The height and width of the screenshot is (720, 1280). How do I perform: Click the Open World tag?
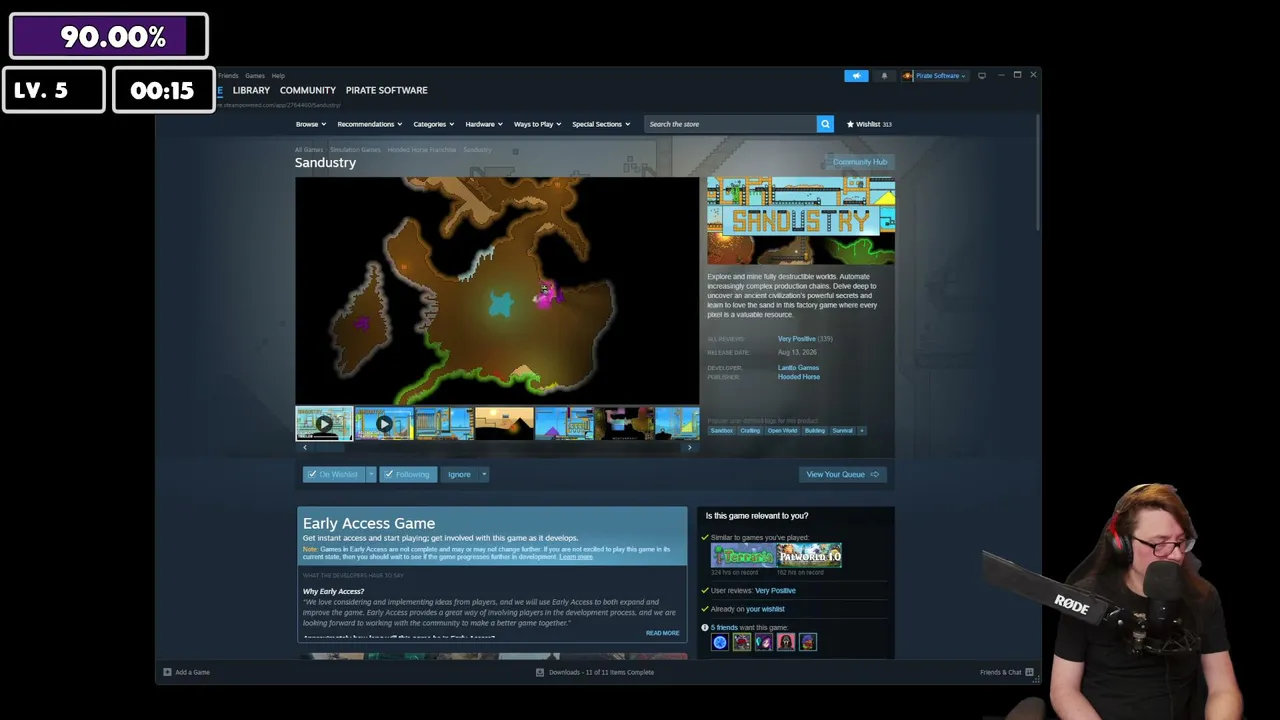pos(782,431)
